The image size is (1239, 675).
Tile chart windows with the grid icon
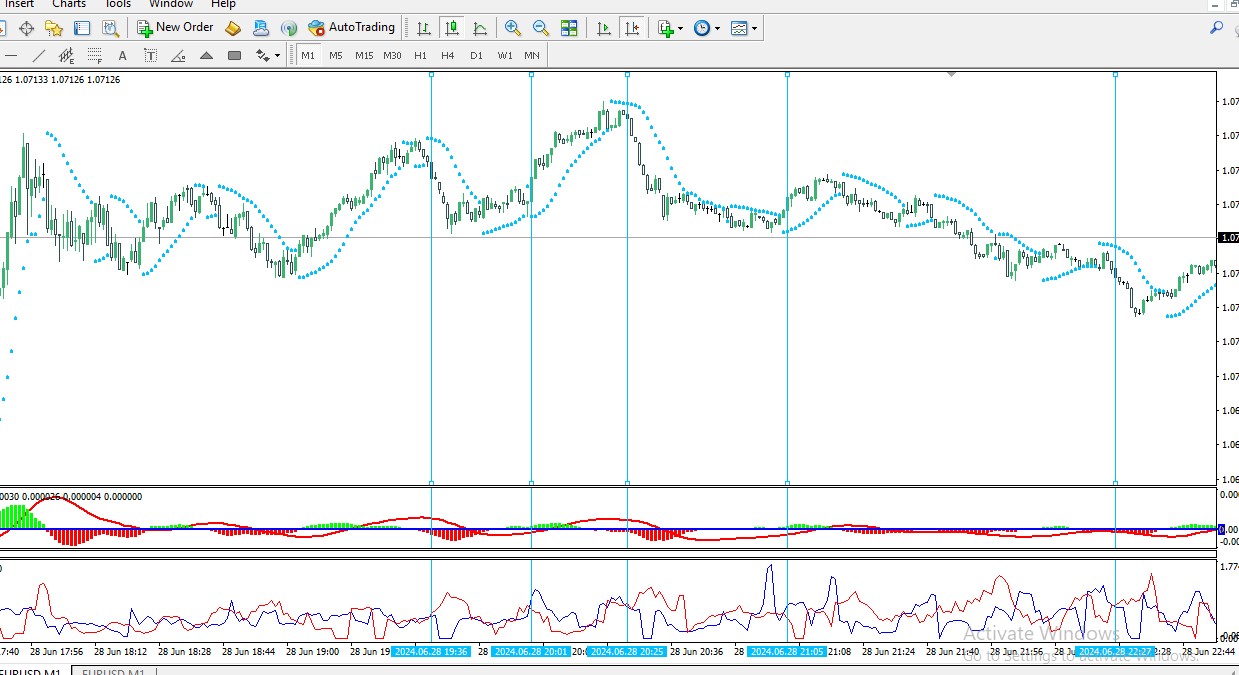pyautogui.click(x=569, y=28)
